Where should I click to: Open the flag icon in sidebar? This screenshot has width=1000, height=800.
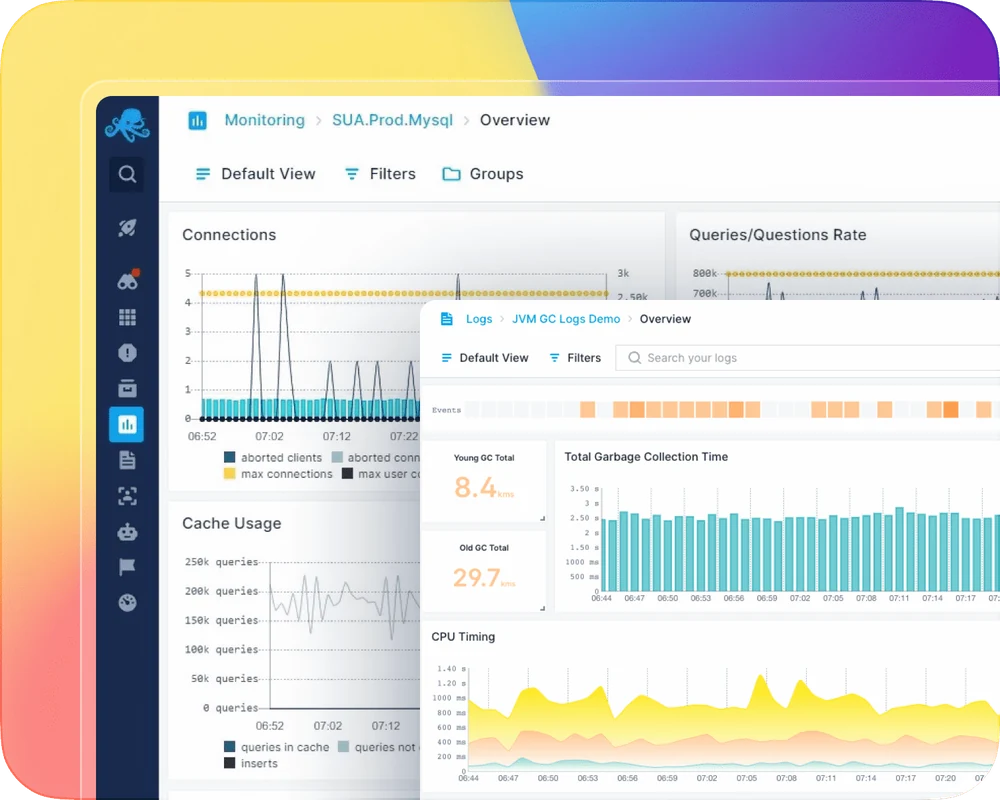point(127,567)
